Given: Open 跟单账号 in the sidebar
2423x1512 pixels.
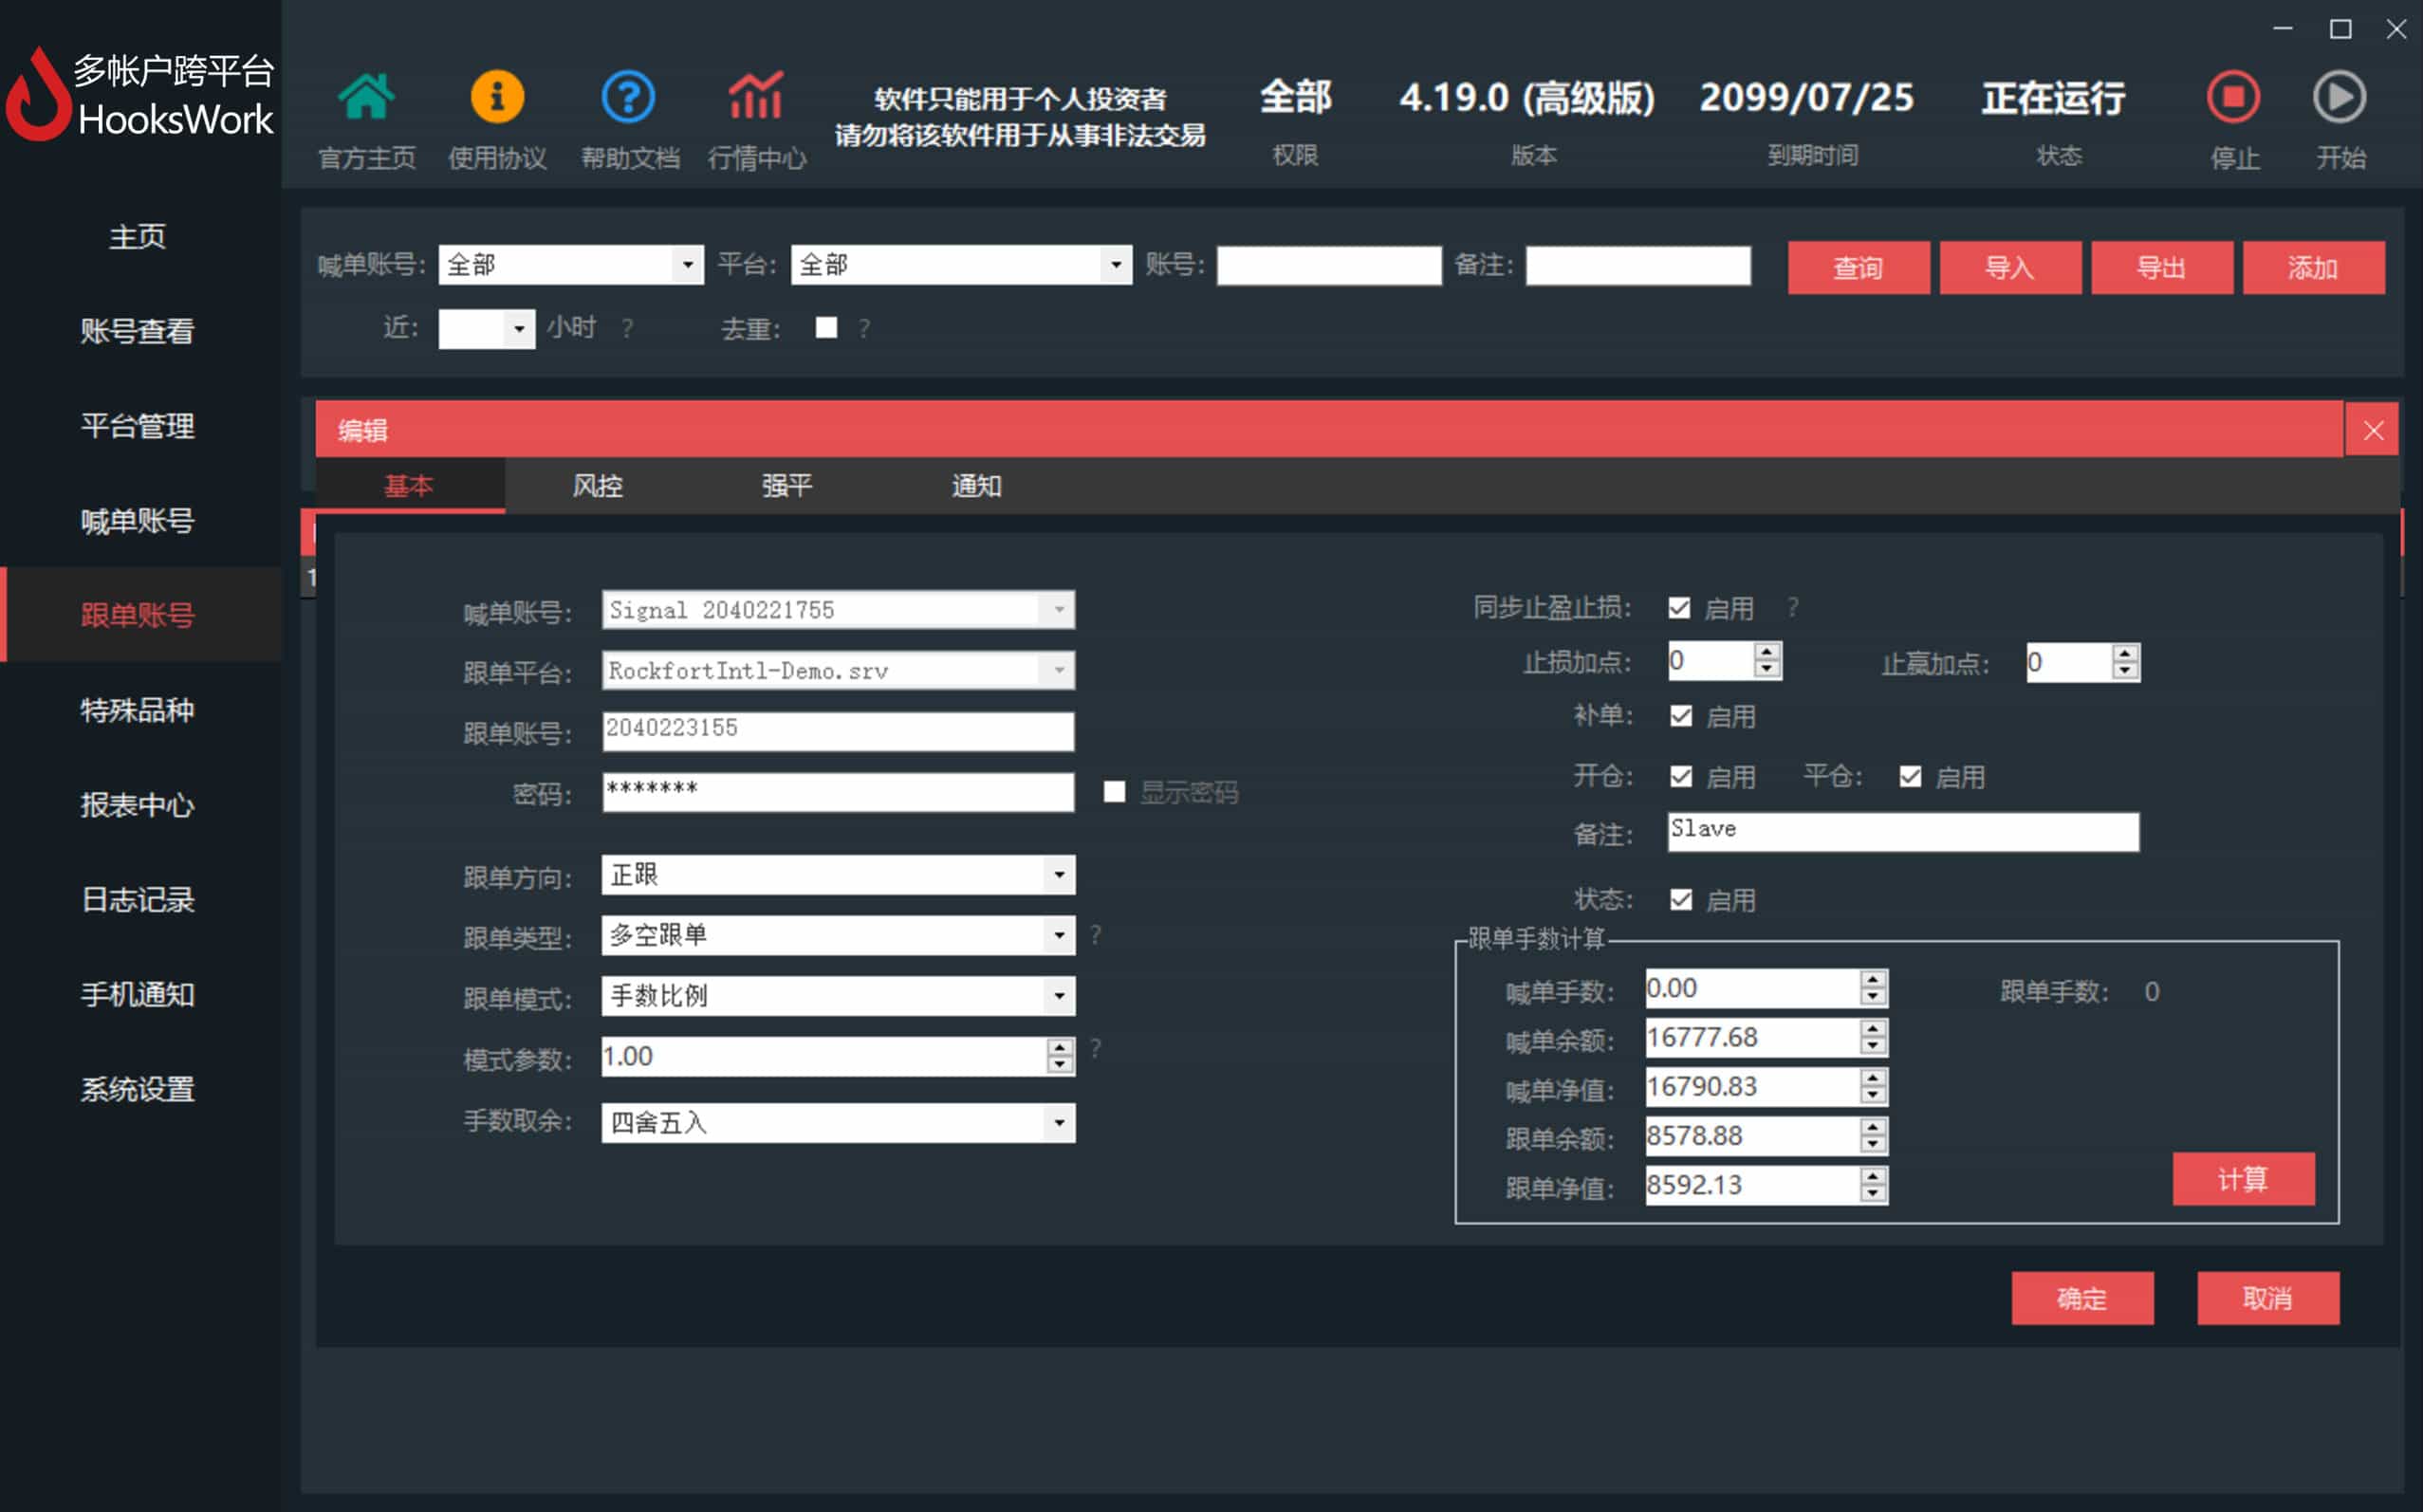Looking at the screenshot, I should 139,615.
